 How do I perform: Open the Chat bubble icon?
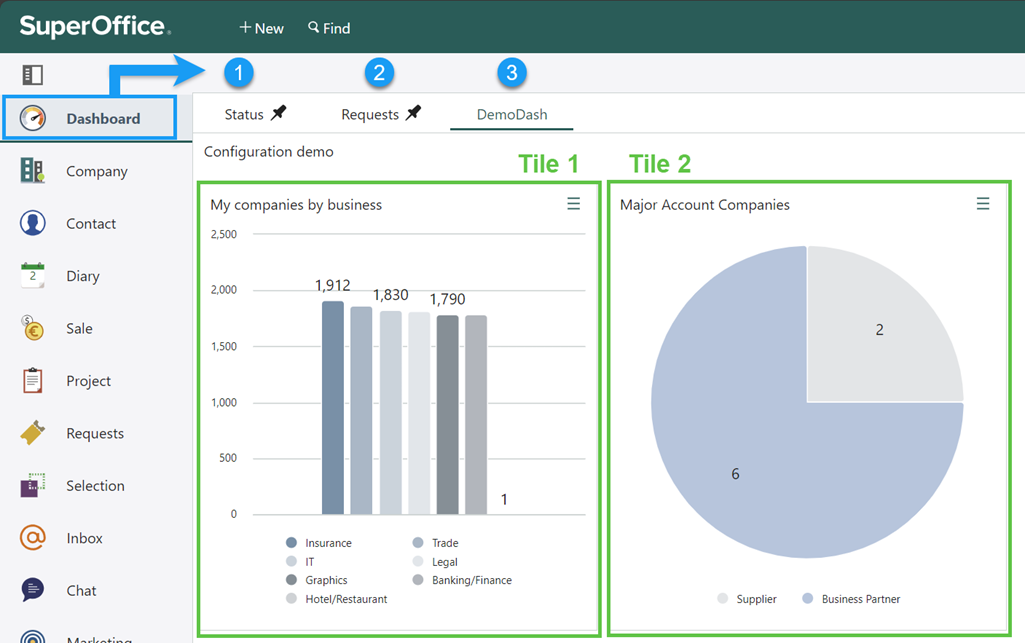click(33, 590)
